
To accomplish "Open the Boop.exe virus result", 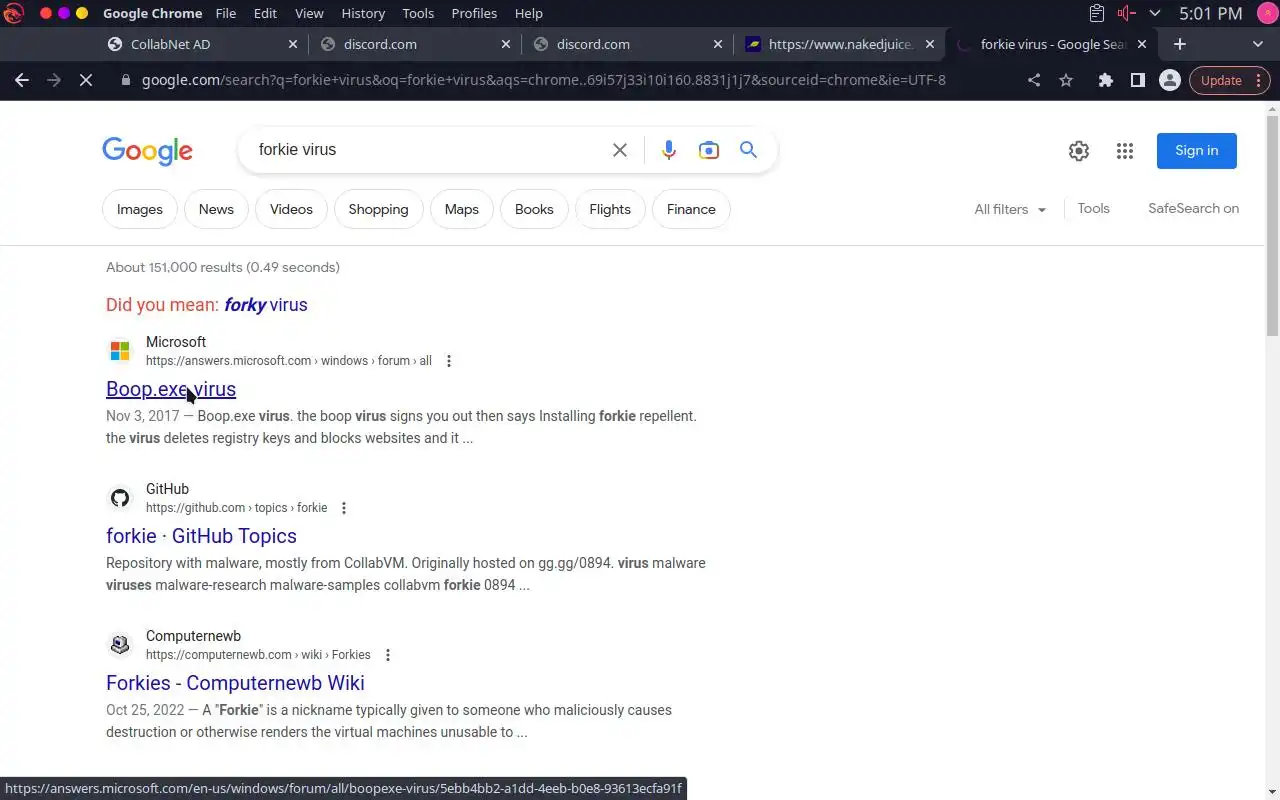I will point(171,389).
